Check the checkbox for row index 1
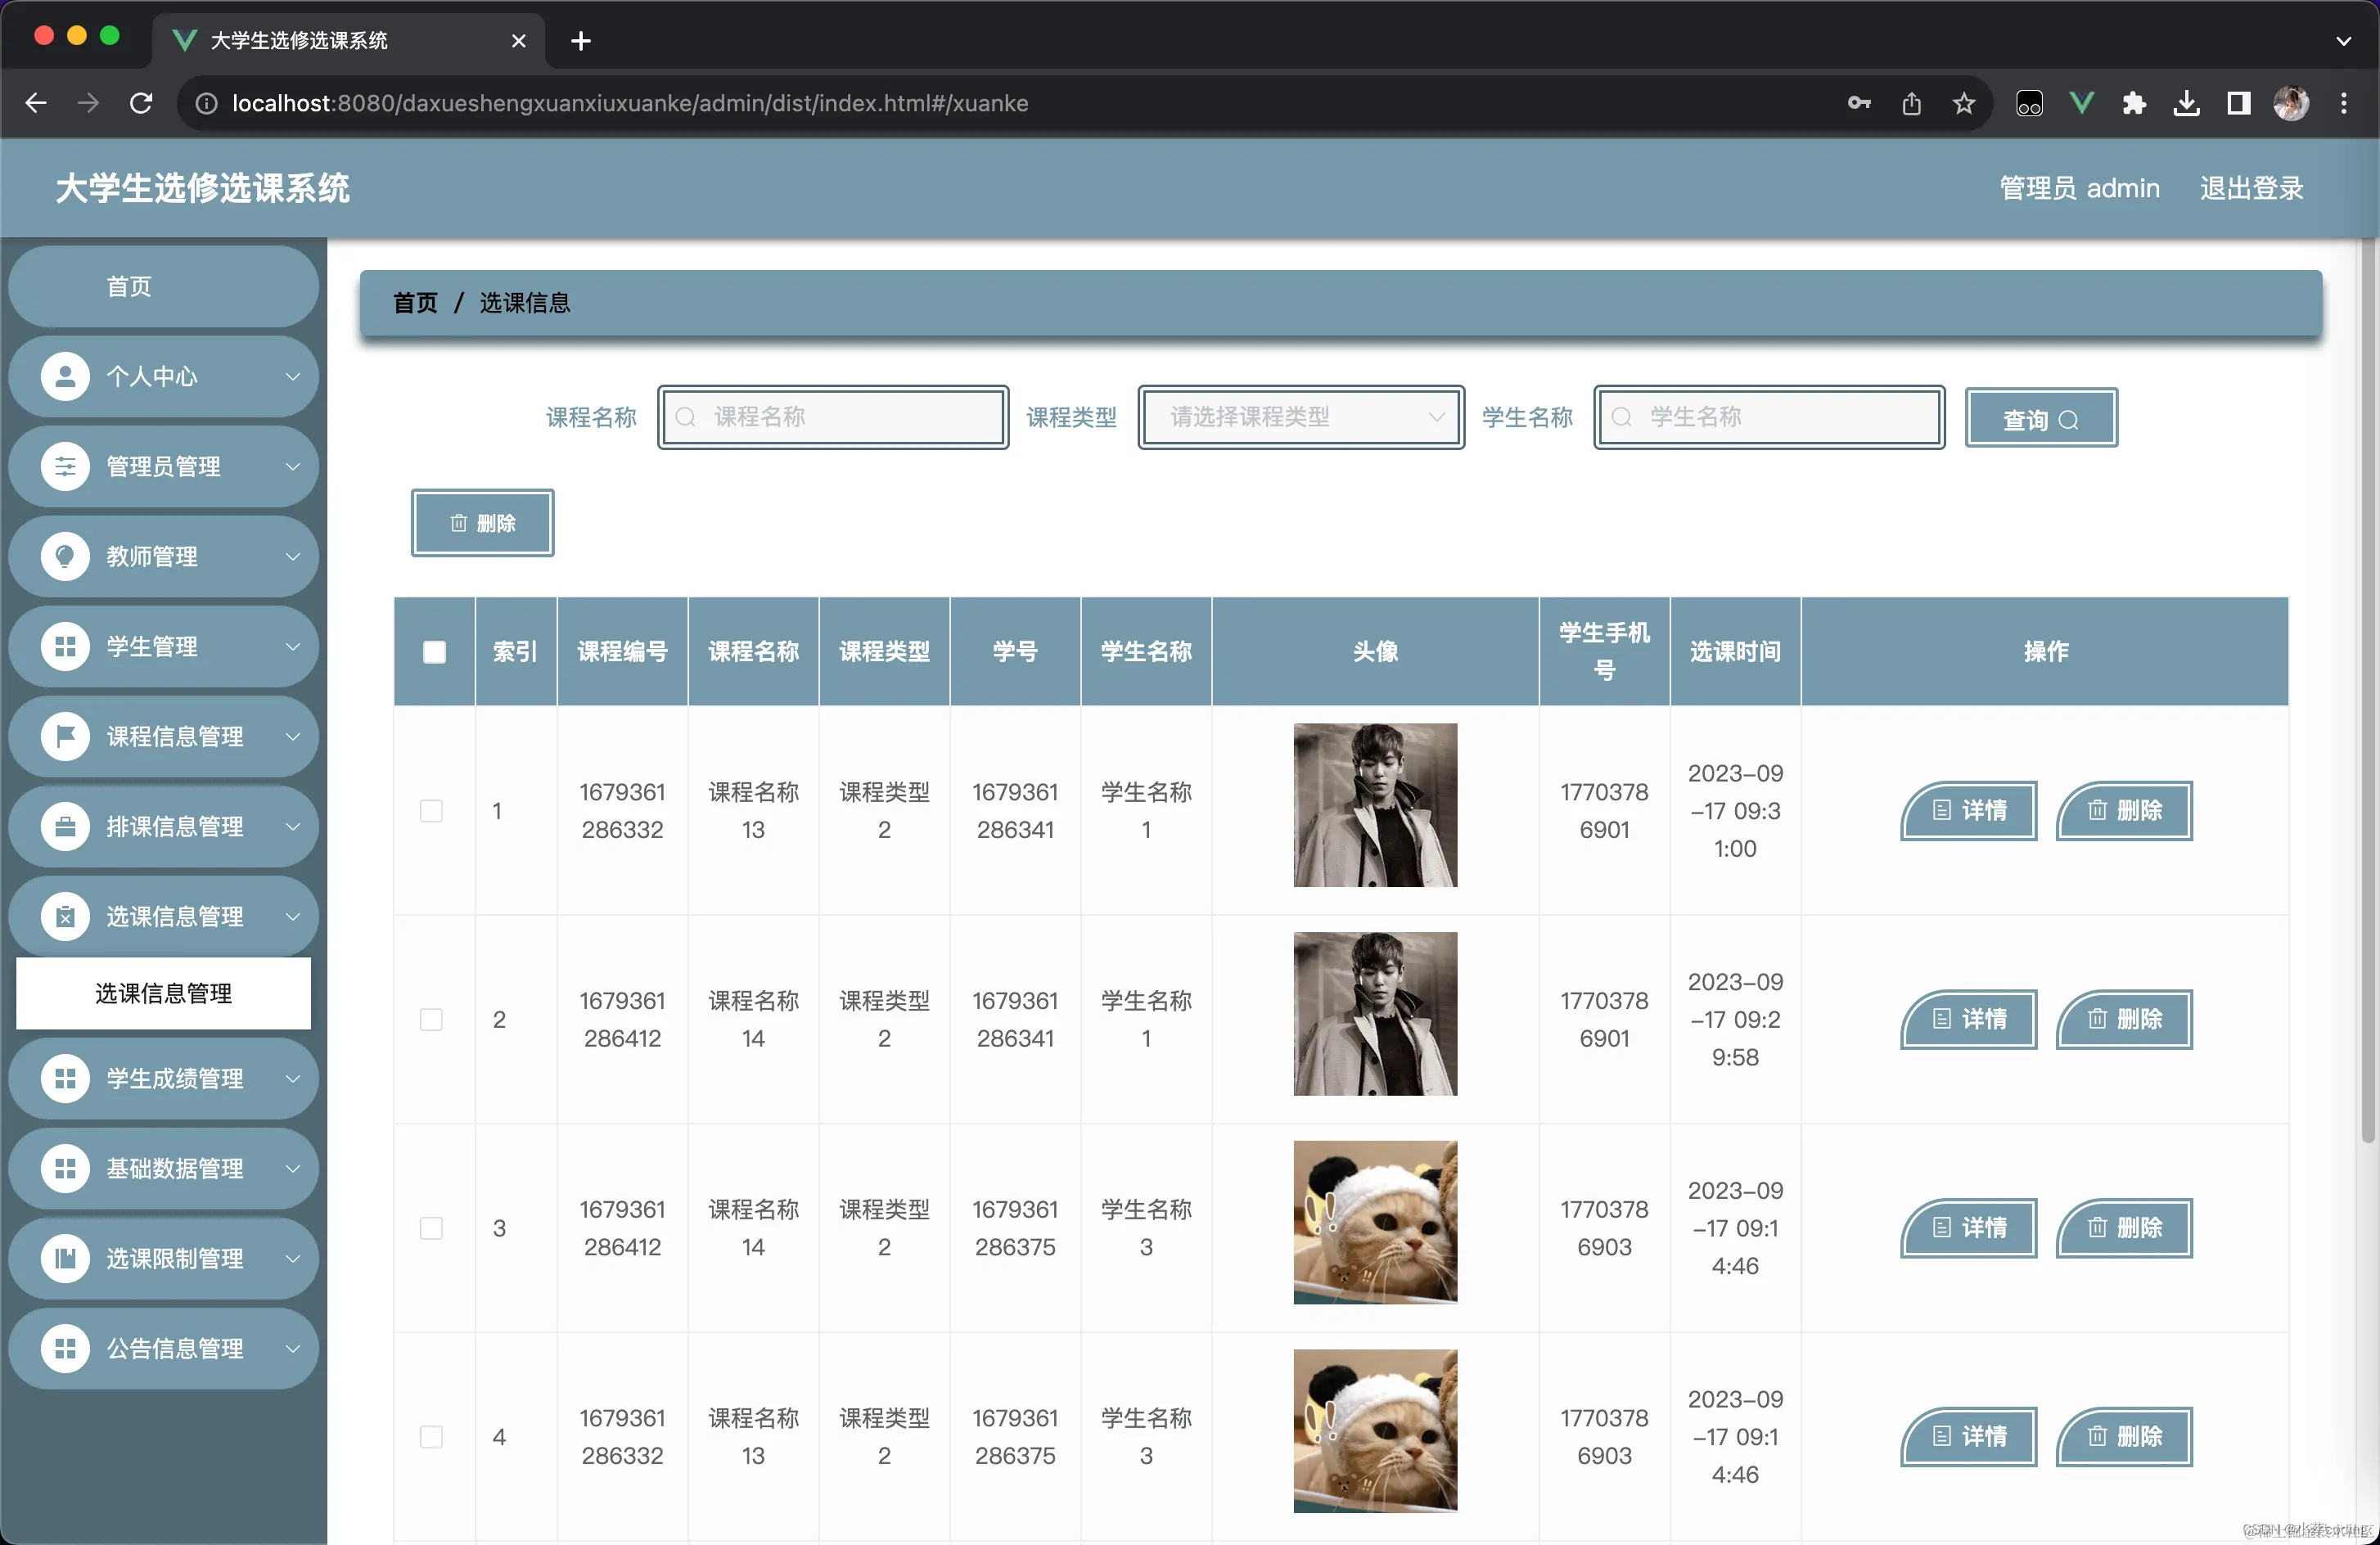The width and height of the screenshot is (2380, 1545). (x=431, y=811)
